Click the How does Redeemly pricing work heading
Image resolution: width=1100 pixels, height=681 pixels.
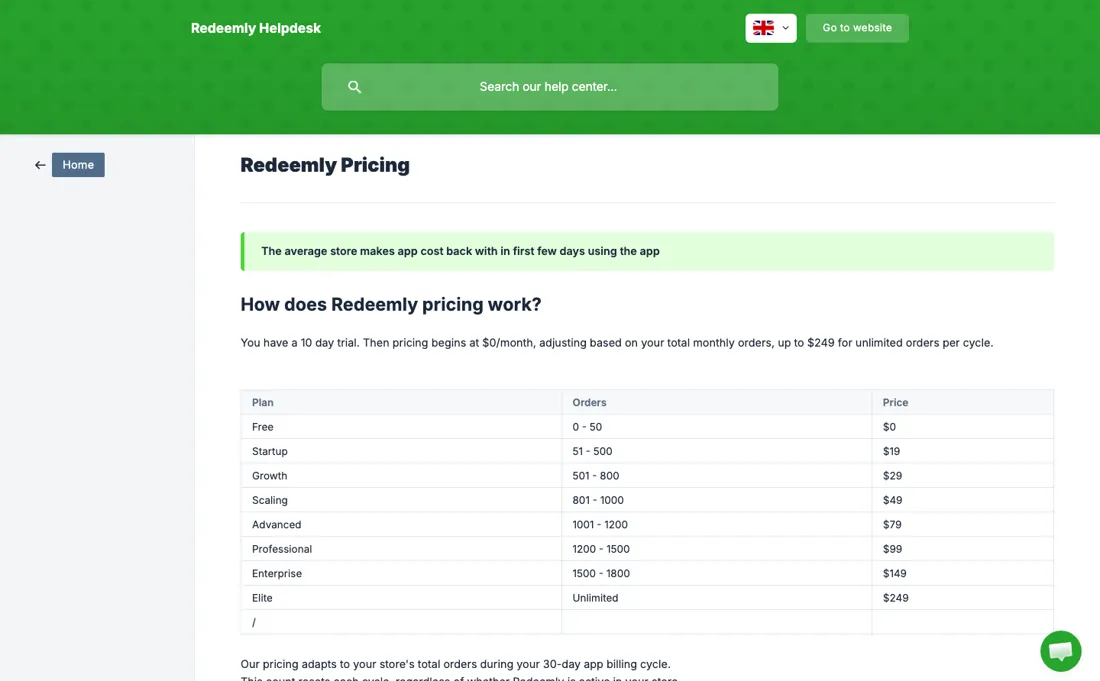point(391,304)
